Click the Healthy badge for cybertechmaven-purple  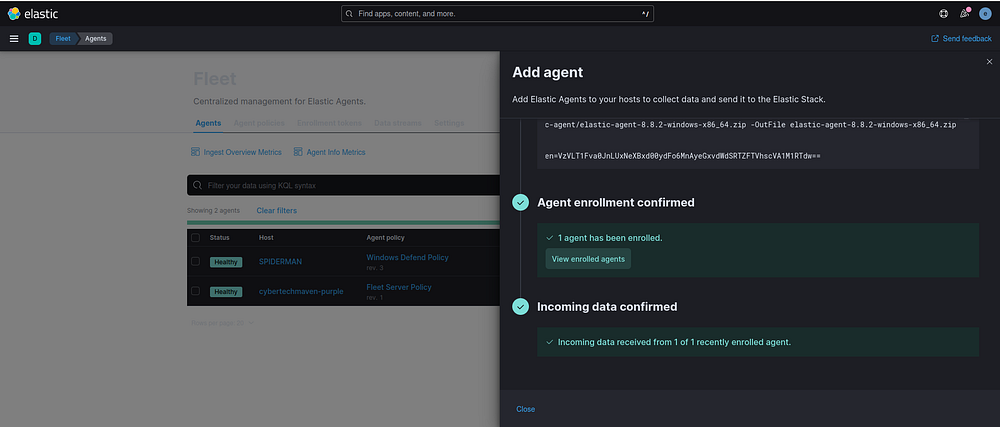coord(226,291)
